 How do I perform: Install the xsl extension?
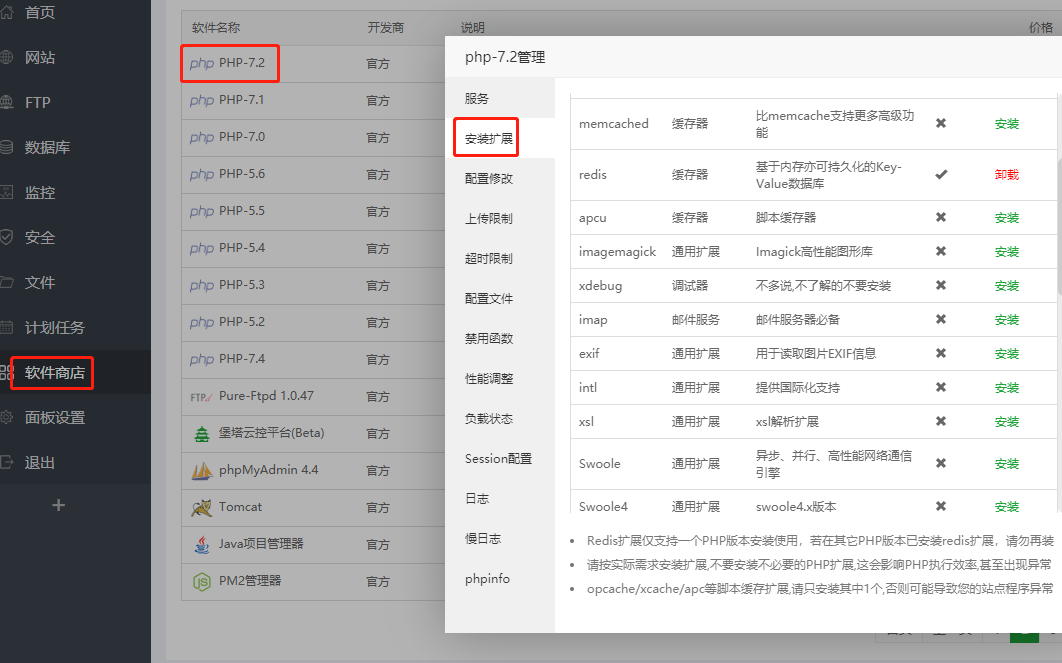pyautogui.click(x=1006, y=422)
